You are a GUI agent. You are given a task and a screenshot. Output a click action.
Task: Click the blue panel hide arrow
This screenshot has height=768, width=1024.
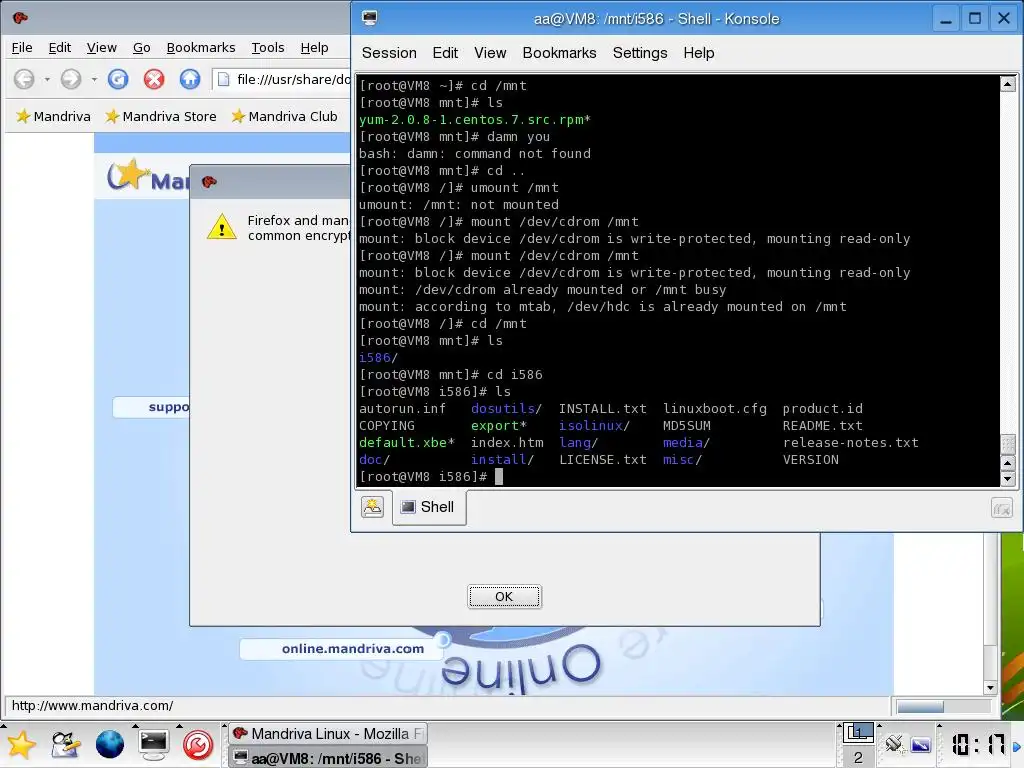click(x=1017, y=746)
